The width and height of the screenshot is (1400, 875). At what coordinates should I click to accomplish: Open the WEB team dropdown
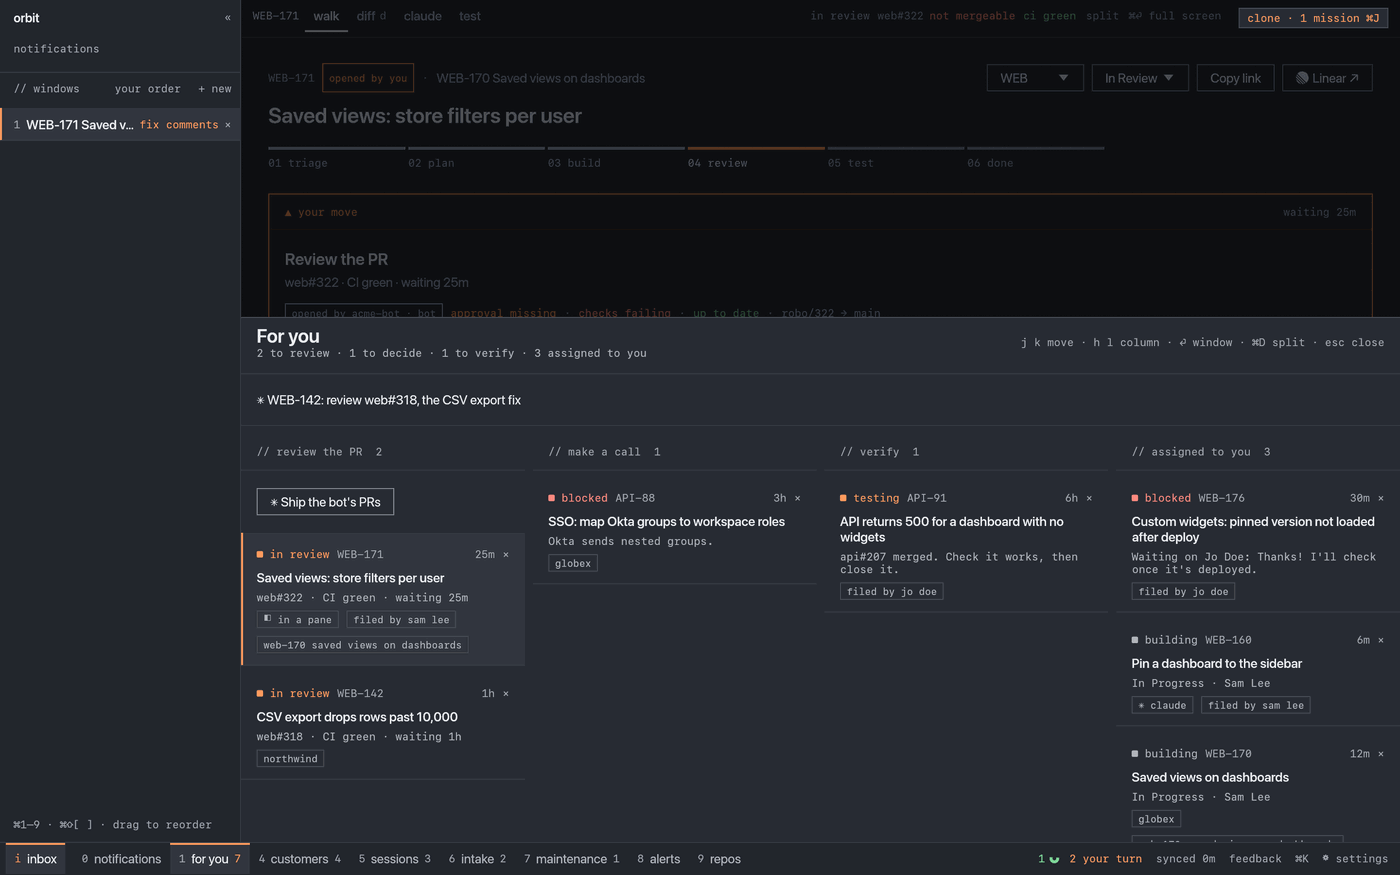click(x=1035, y=78)
